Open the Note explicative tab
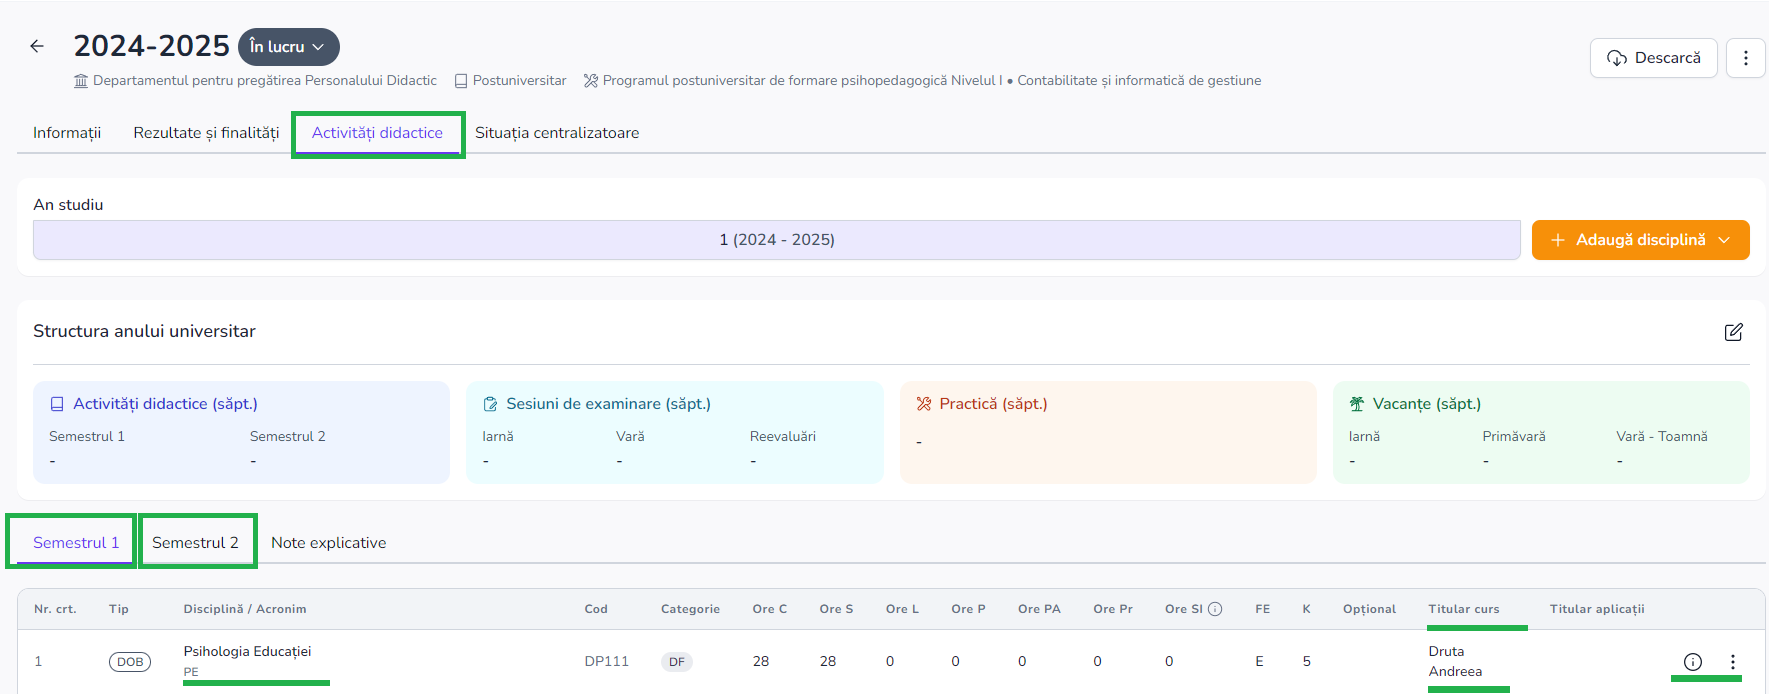This screenshot has height=694, width=1769. [328, 542]
